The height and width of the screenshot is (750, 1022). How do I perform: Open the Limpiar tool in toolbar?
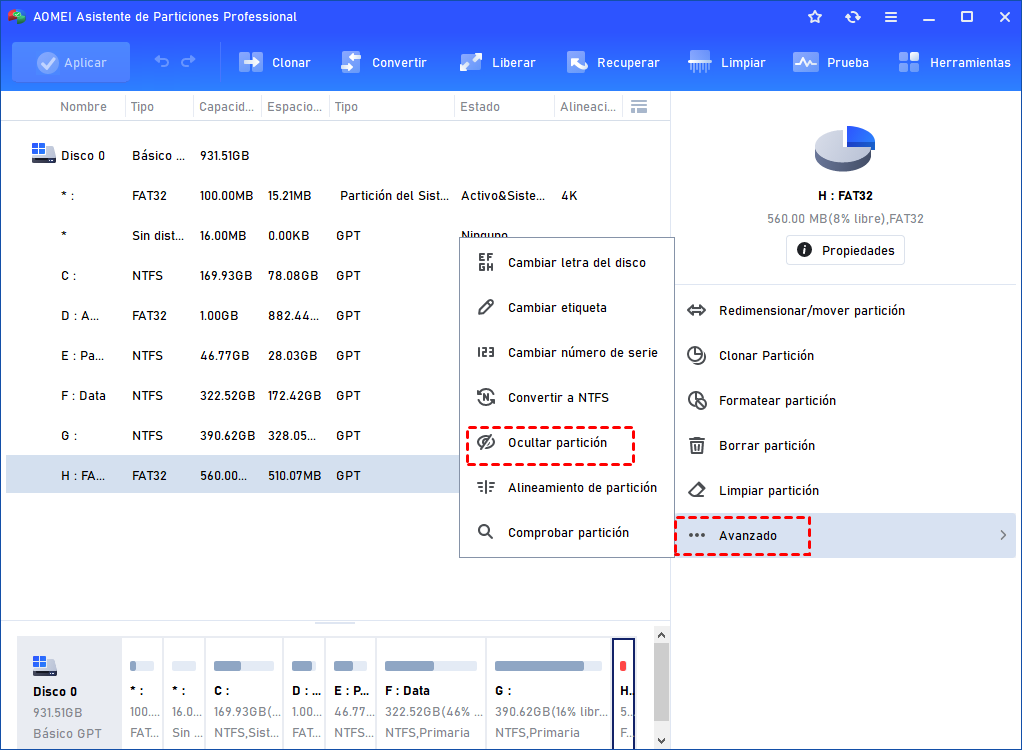(x=727, y=63)
